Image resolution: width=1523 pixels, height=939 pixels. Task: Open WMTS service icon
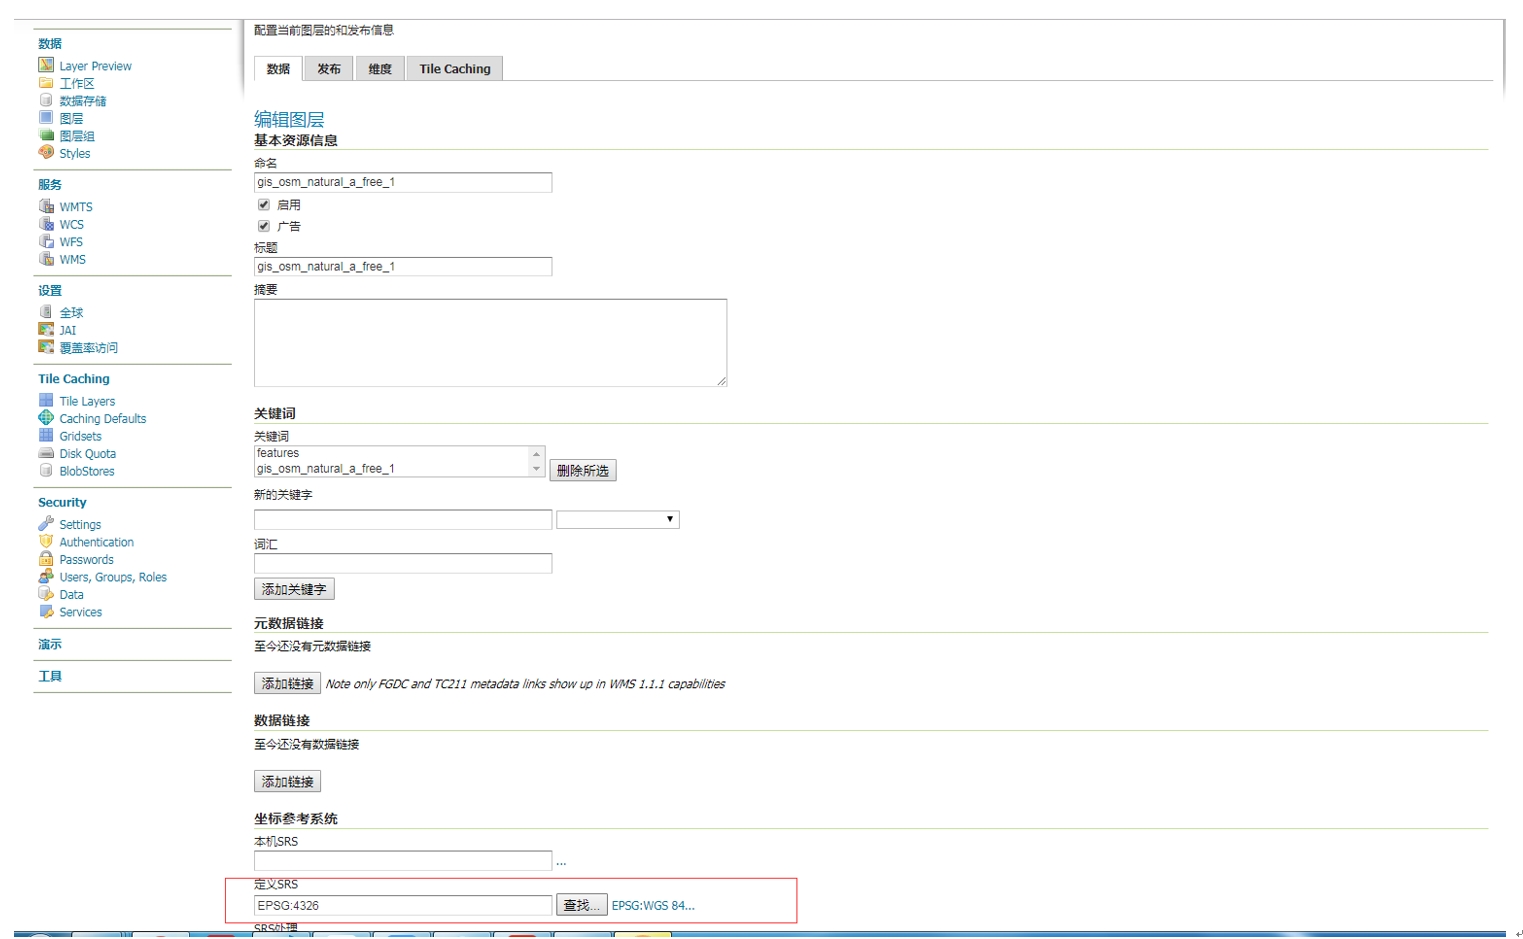[x=46, y=206]
